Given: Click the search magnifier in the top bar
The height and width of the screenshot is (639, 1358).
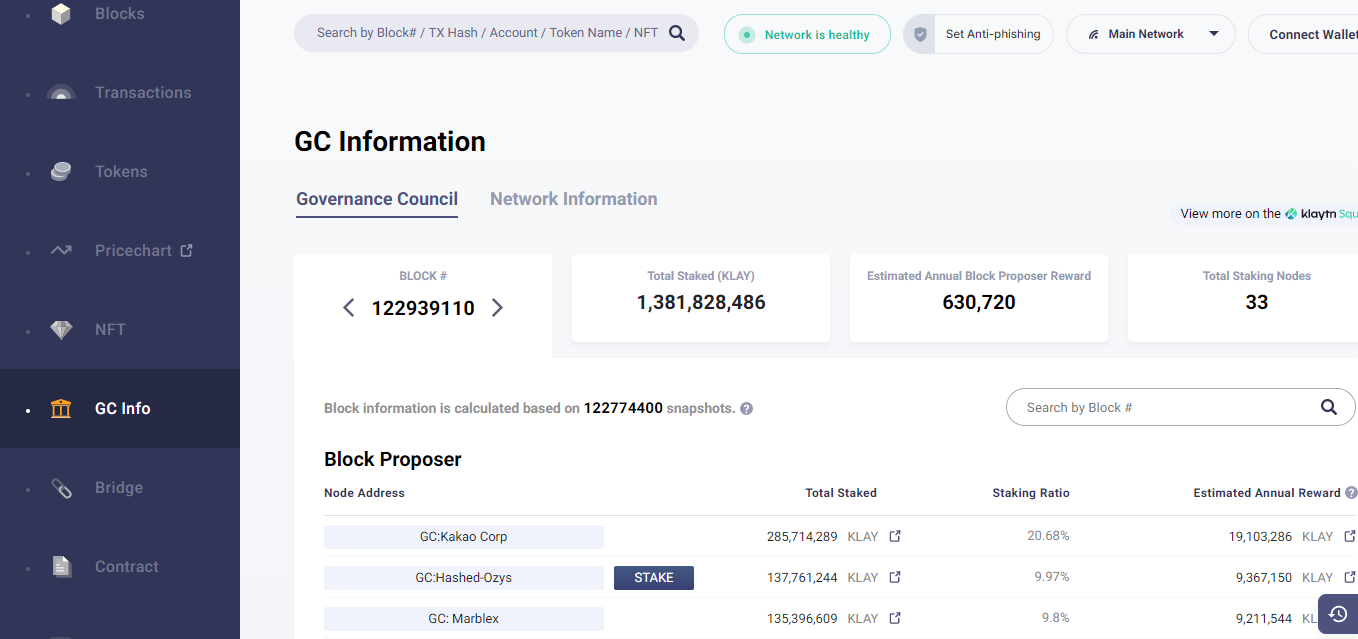Looking at the screenshot, I should 677,32.
